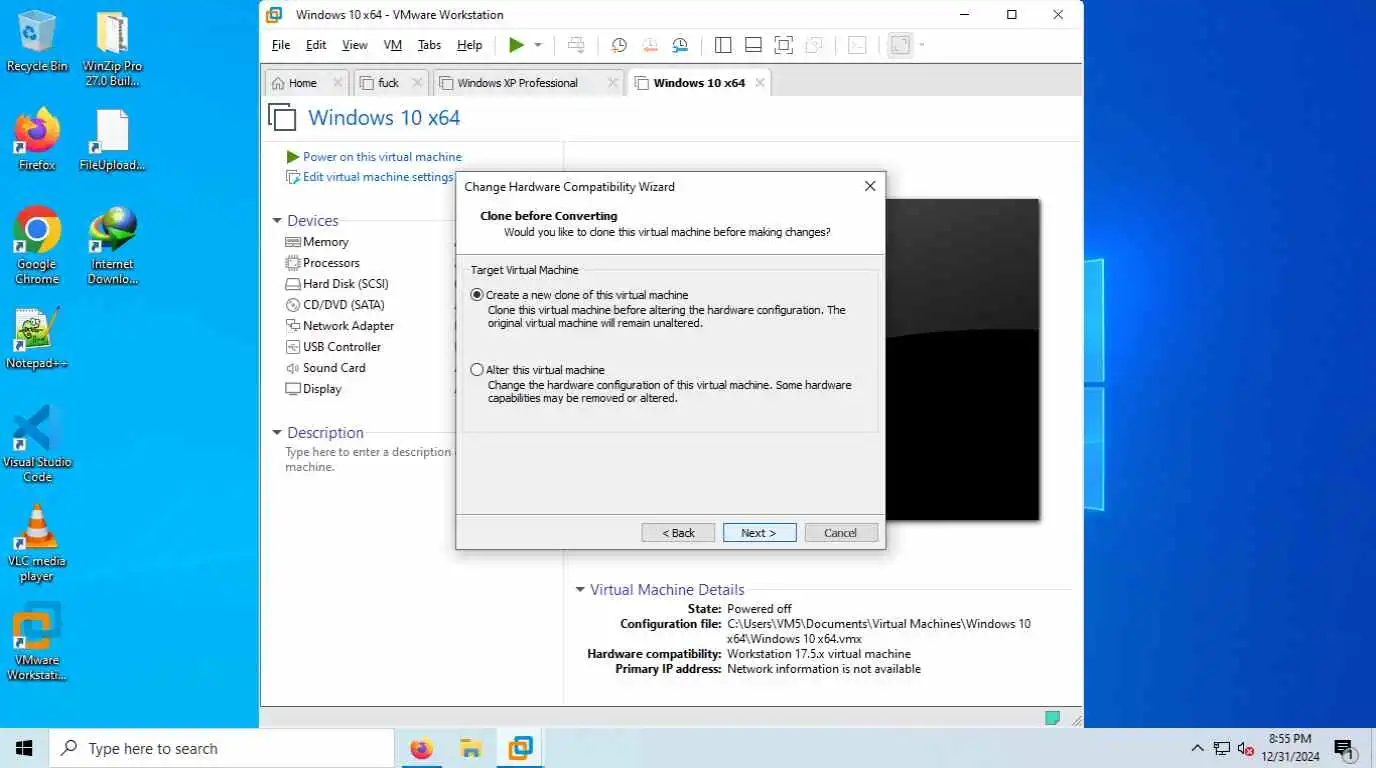Select the Sound Card device

325,368
